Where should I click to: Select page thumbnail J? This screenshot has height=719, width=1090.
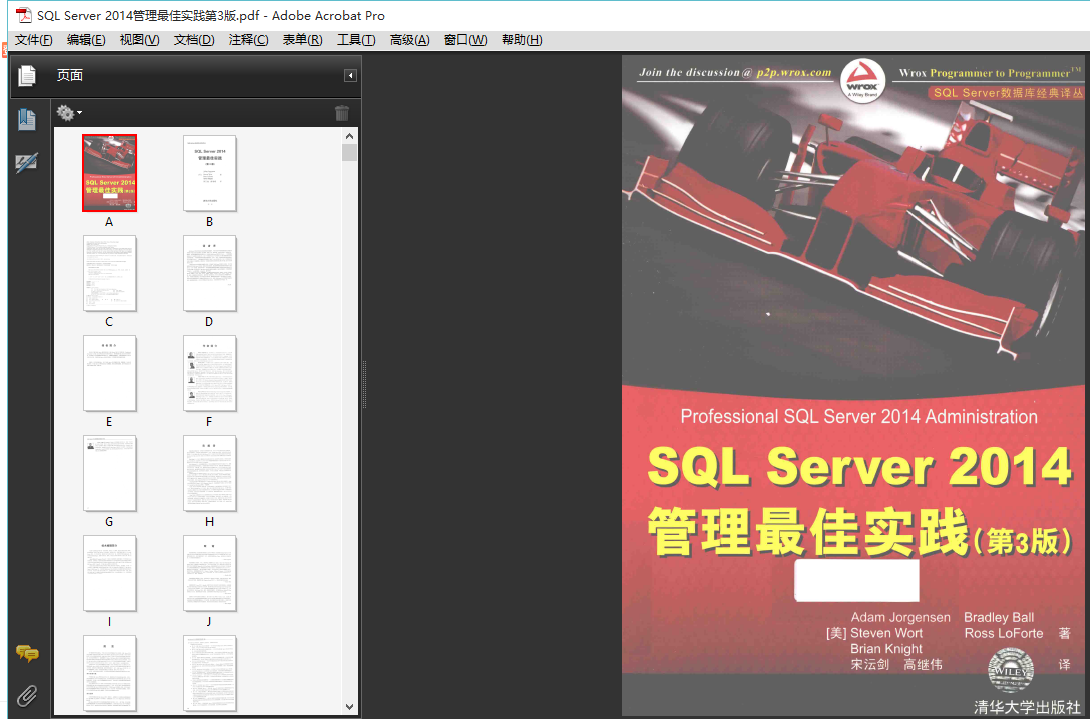[x=209, y=573]
